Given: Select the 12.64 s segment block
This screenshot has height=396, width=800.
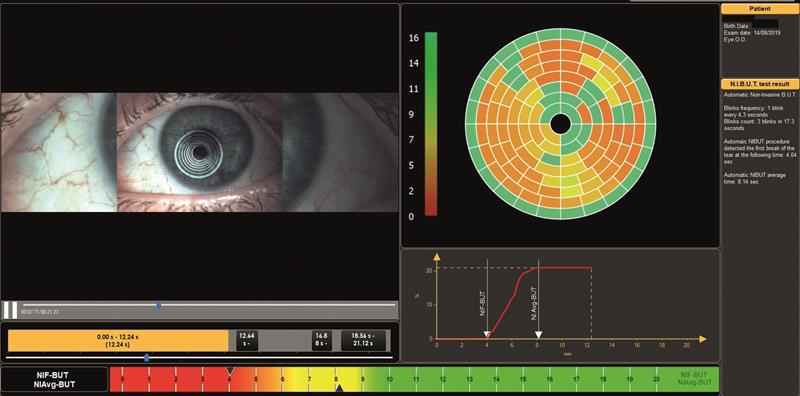Looking at the screenshot, I should (247, 340).
